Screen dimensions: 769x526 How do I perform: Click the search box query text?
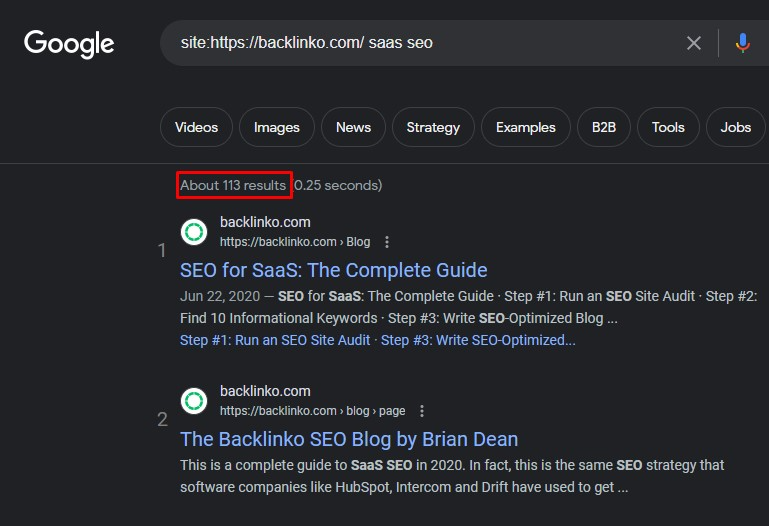point(307,43)
